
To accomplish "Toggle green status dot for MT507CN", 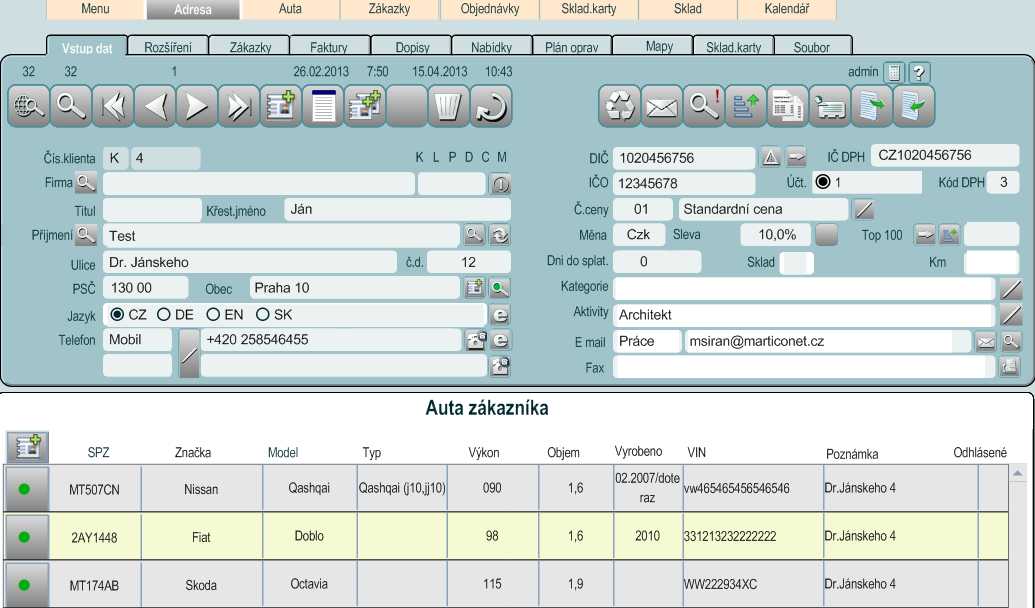I will click(x=24, y=489).
